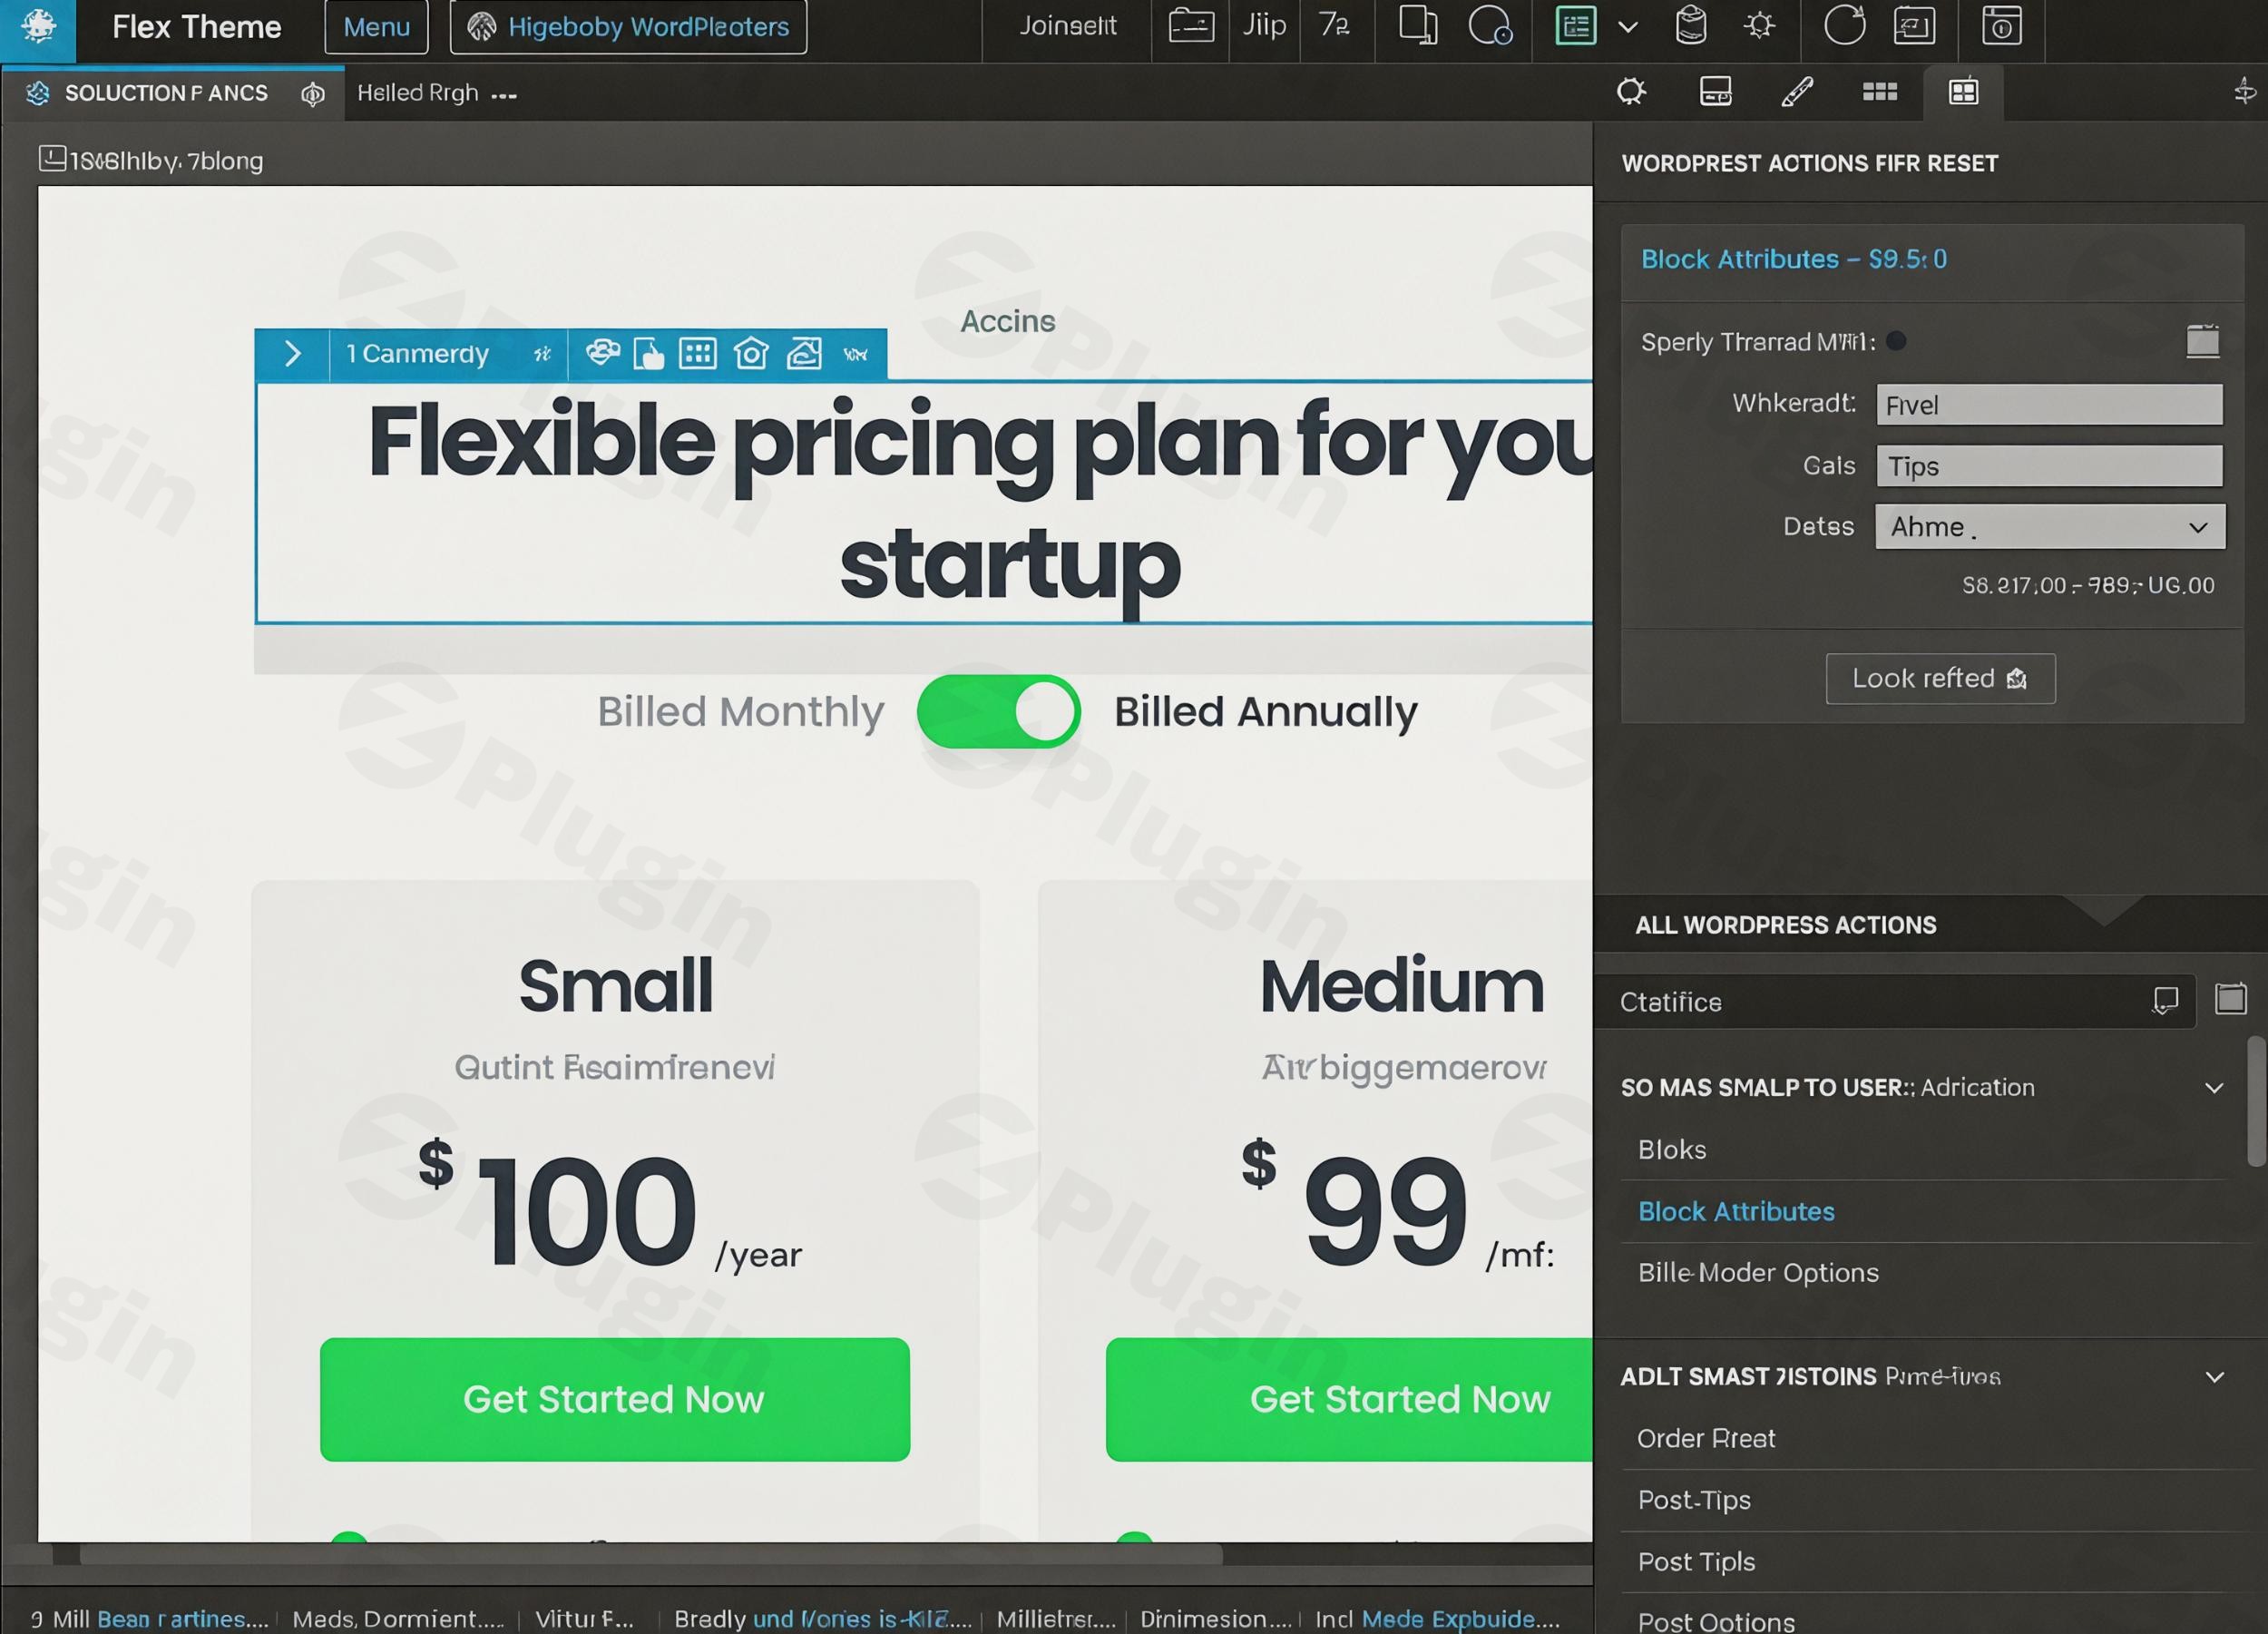Screen dimensions: 2268x1634
Task: Click the sparkle icon after Canmerdy label
Action: tap(542, 354)
